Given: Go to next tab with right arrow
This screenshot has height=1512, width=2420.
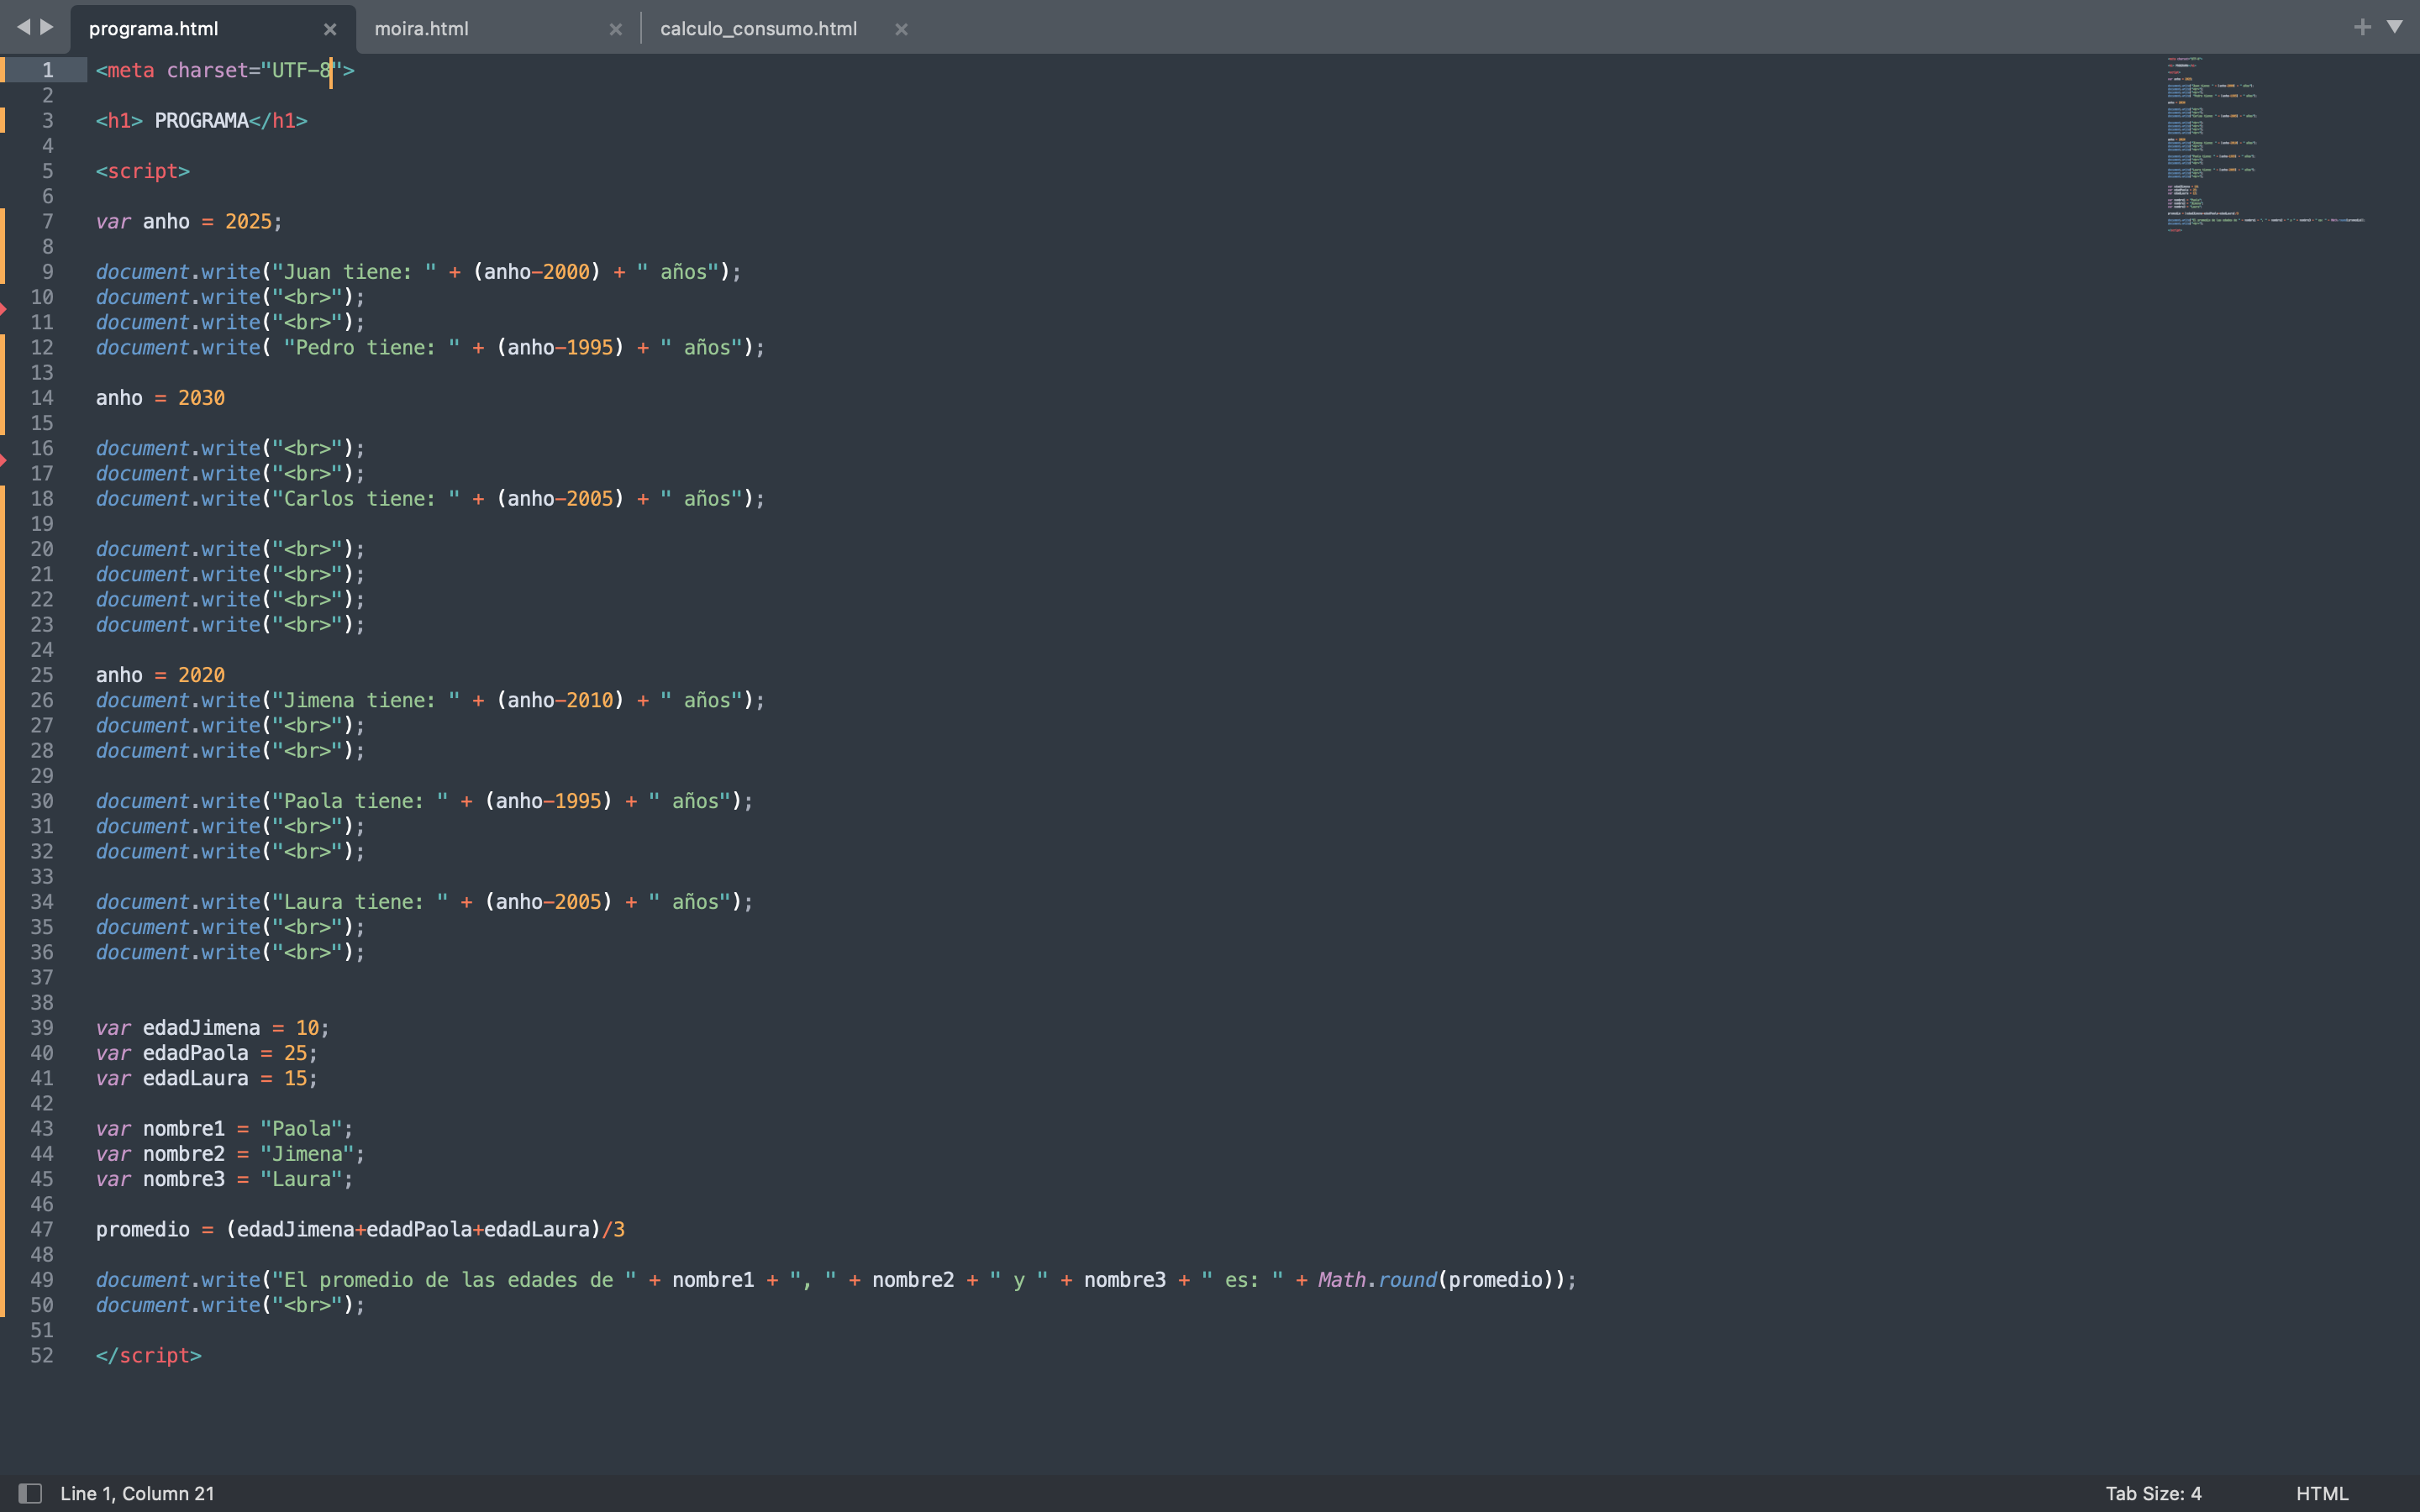Looking at the screenshot, I should (x=47, y=27).
